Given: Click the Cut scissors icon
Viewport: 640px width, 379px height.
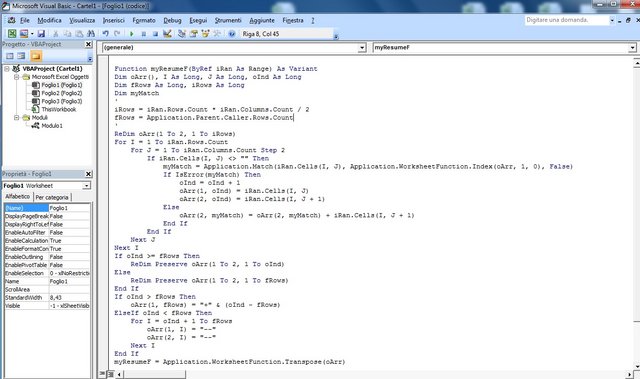Looking at the screenshot, I should pos(56,34).
